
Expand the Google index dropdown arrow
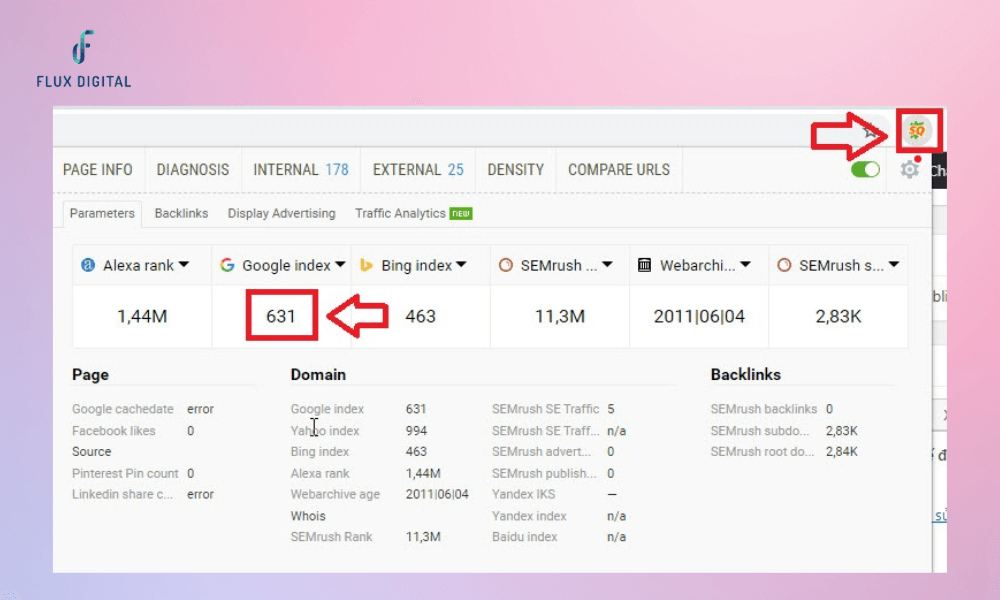[x=340, y=264]
